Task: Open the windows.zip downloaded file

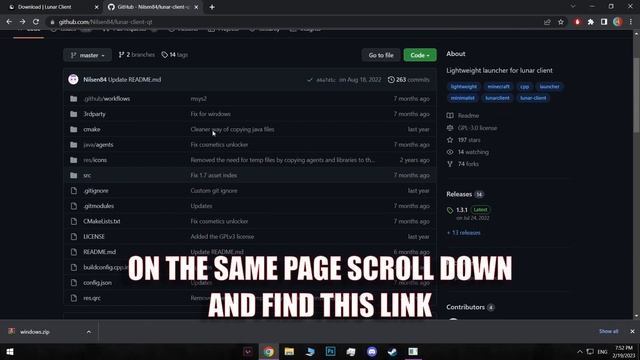Action: (x=35, y=332)
